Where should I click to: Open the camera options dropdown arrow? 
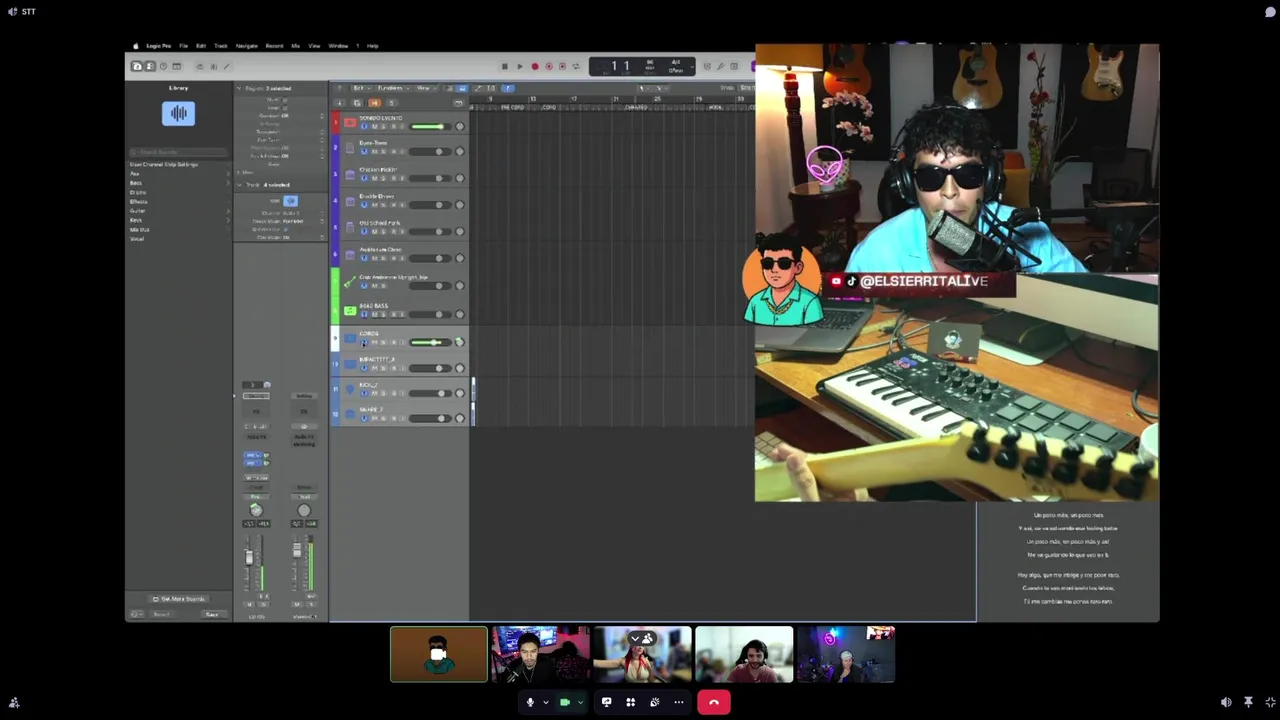(580, 702)
